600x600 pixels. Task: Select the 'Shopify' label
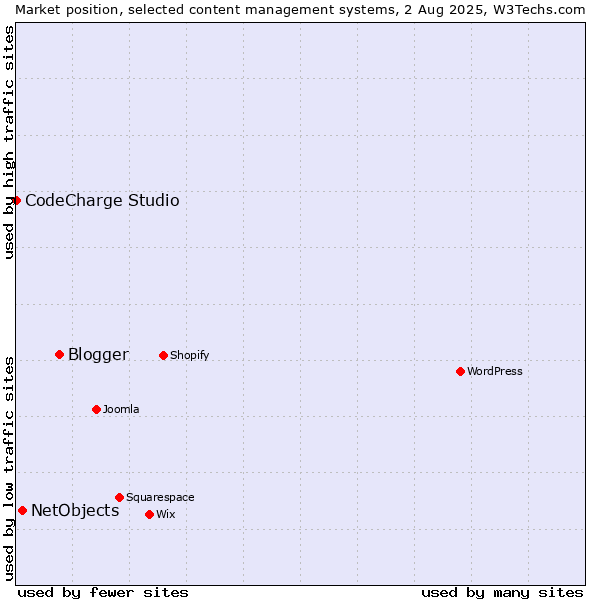pyautogui.click(x=189, y=355)
